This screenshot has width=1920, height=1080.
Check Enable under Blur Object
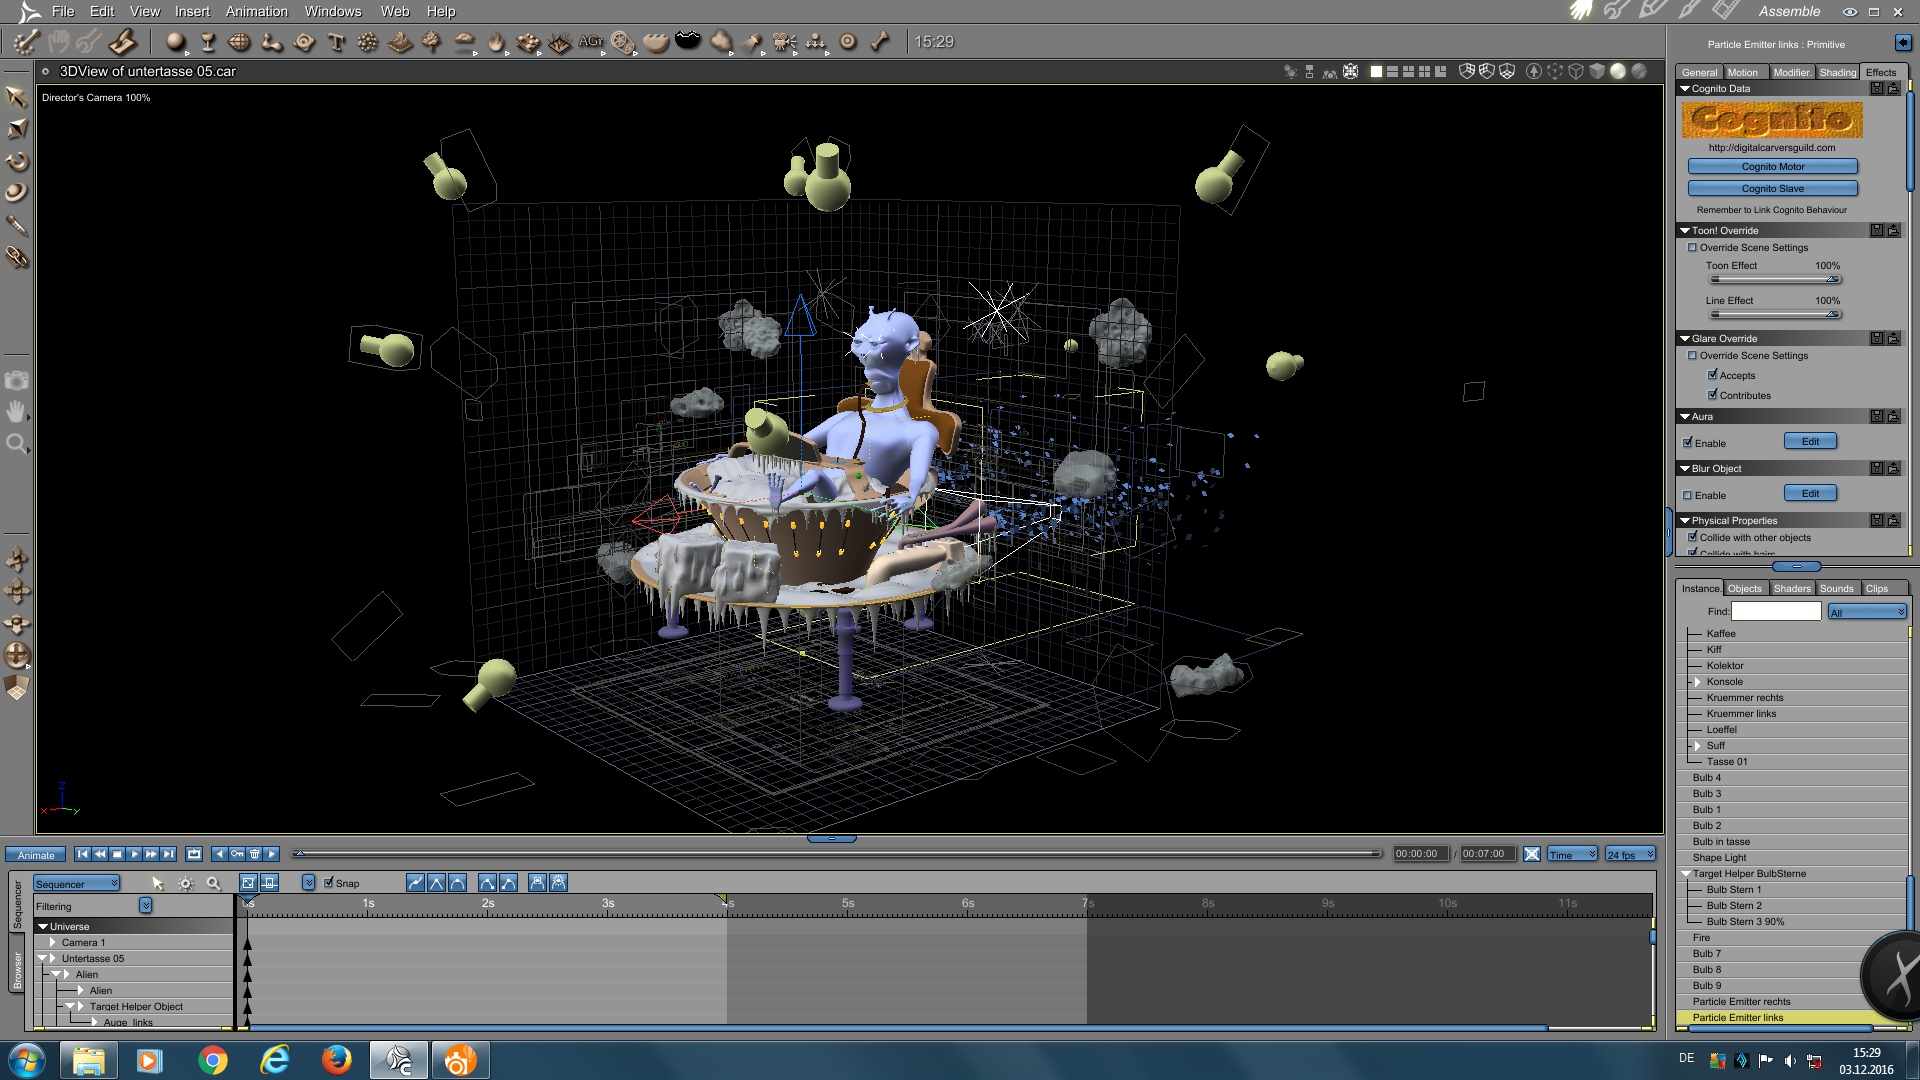pyautogui.click(x=1688, y=495)
